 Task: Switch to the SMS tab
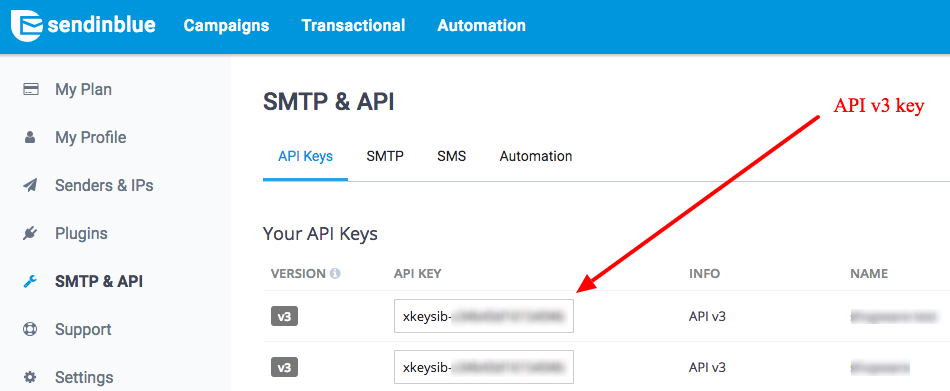tap(452, 156)
